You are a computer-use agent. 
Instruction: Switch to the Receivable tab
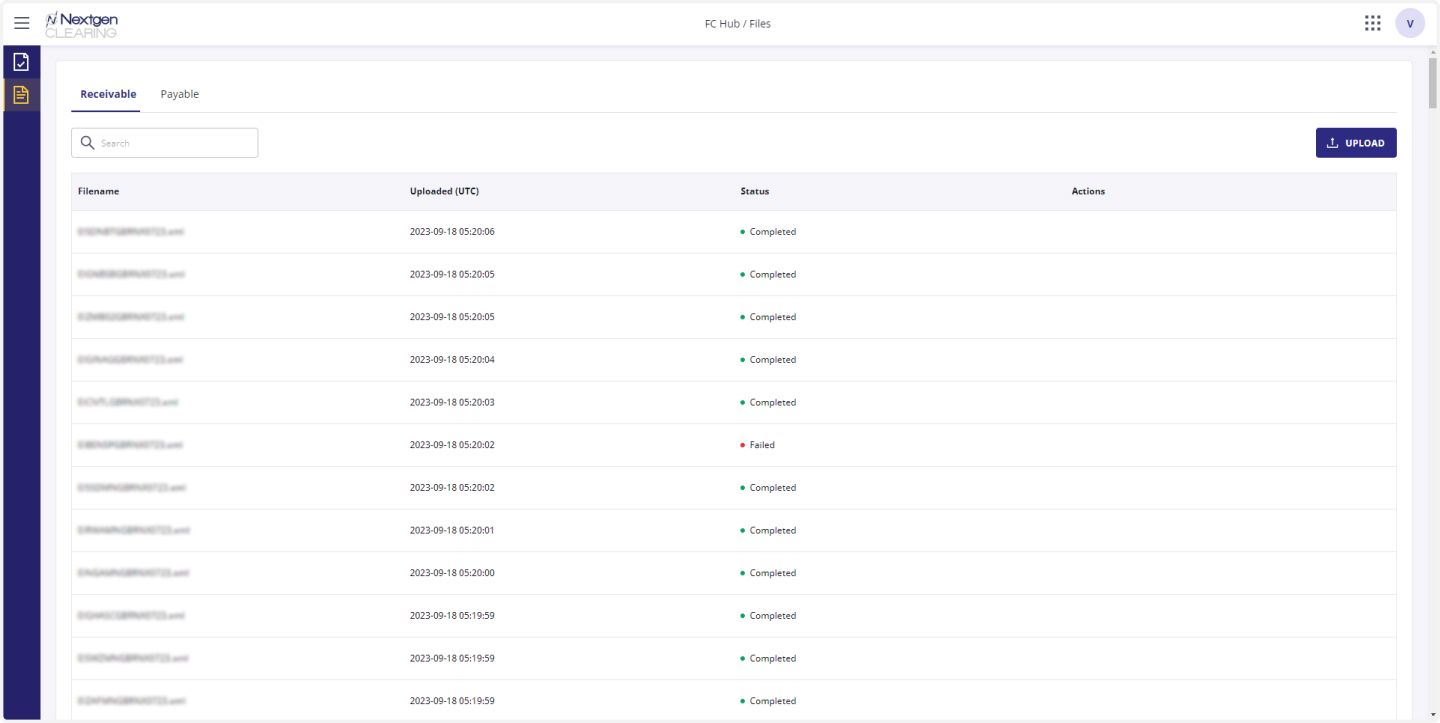coord(108,94)
